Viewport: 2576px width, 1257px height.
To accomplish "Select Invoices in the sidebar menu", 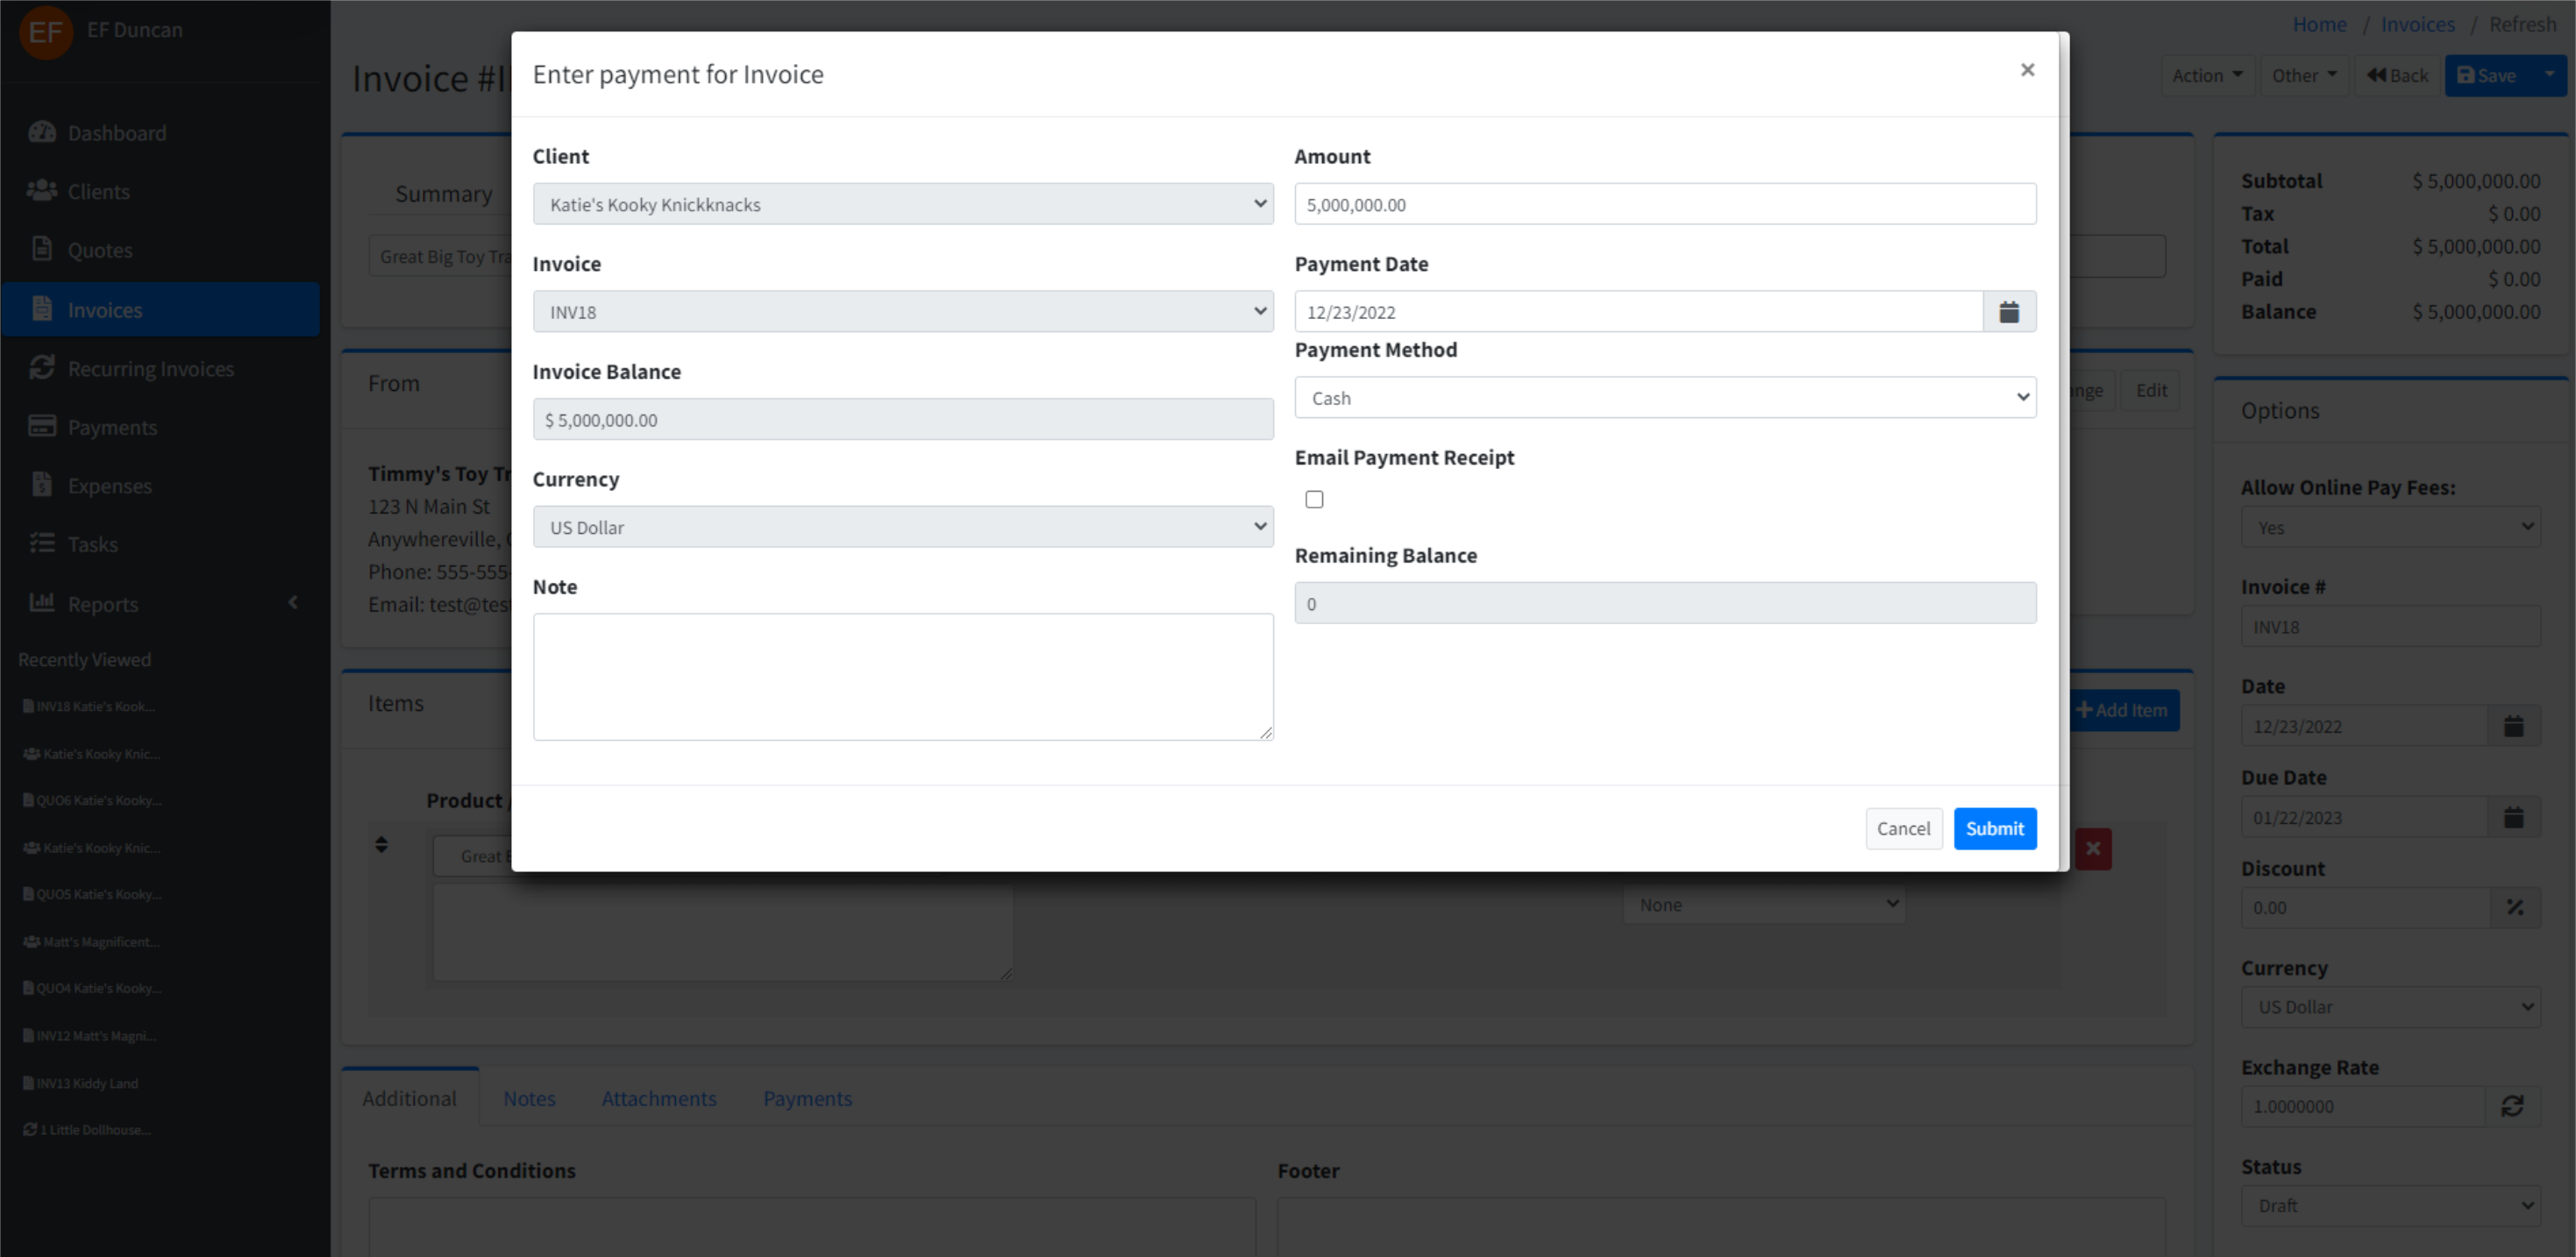I will point(104,310).
